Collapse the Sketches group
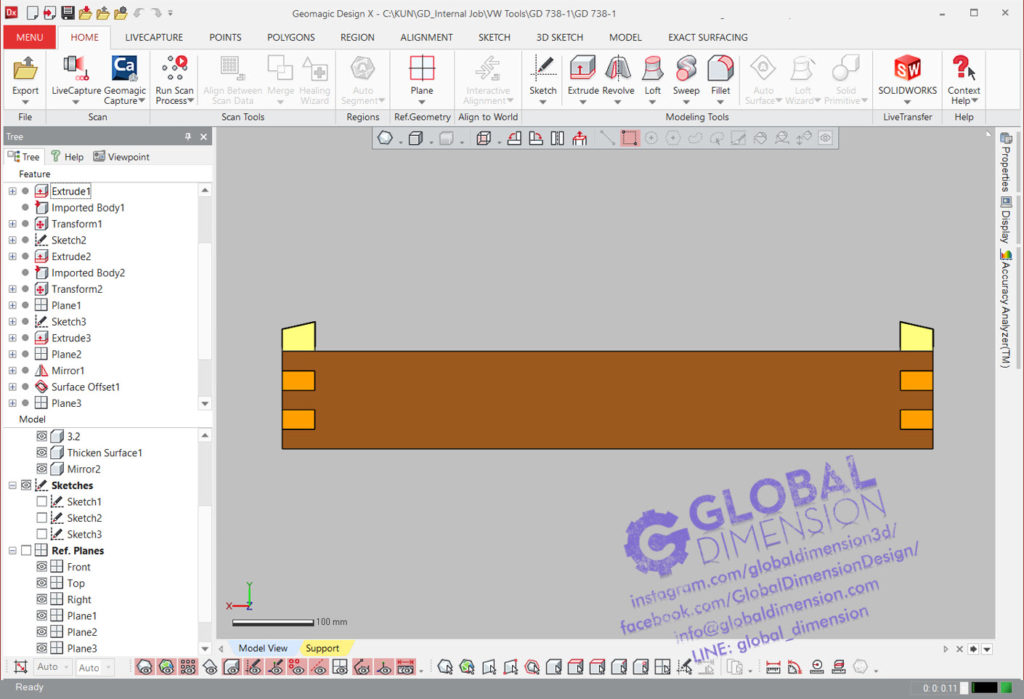Viewport: 1024px width, 699px height. 12,485
